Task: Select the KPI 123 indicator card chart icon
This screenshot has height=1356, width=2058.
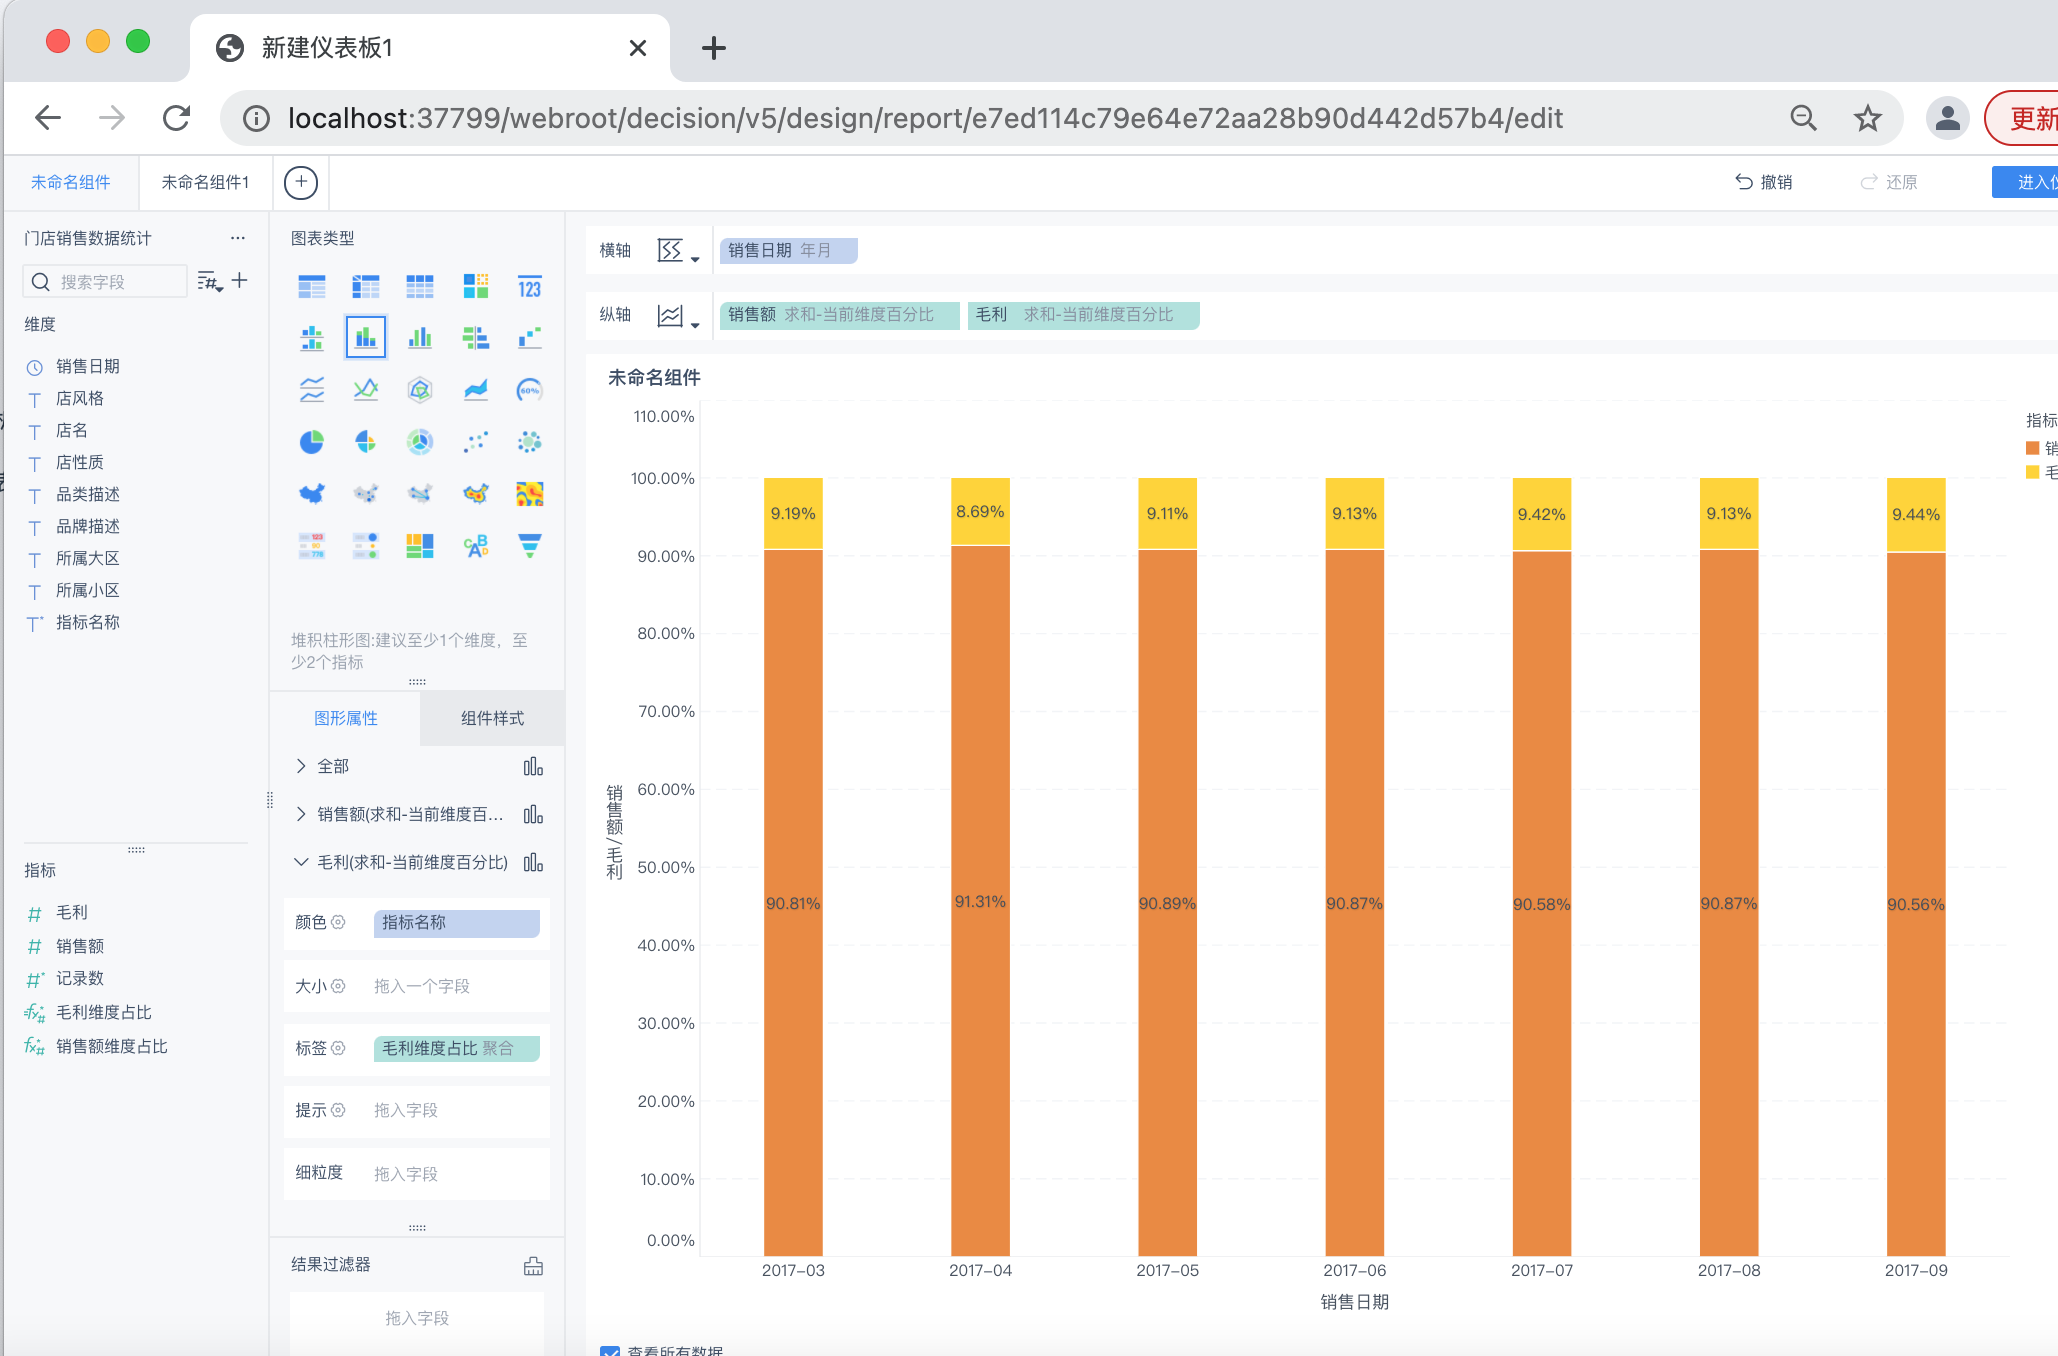Action: (x=530, y=288)
